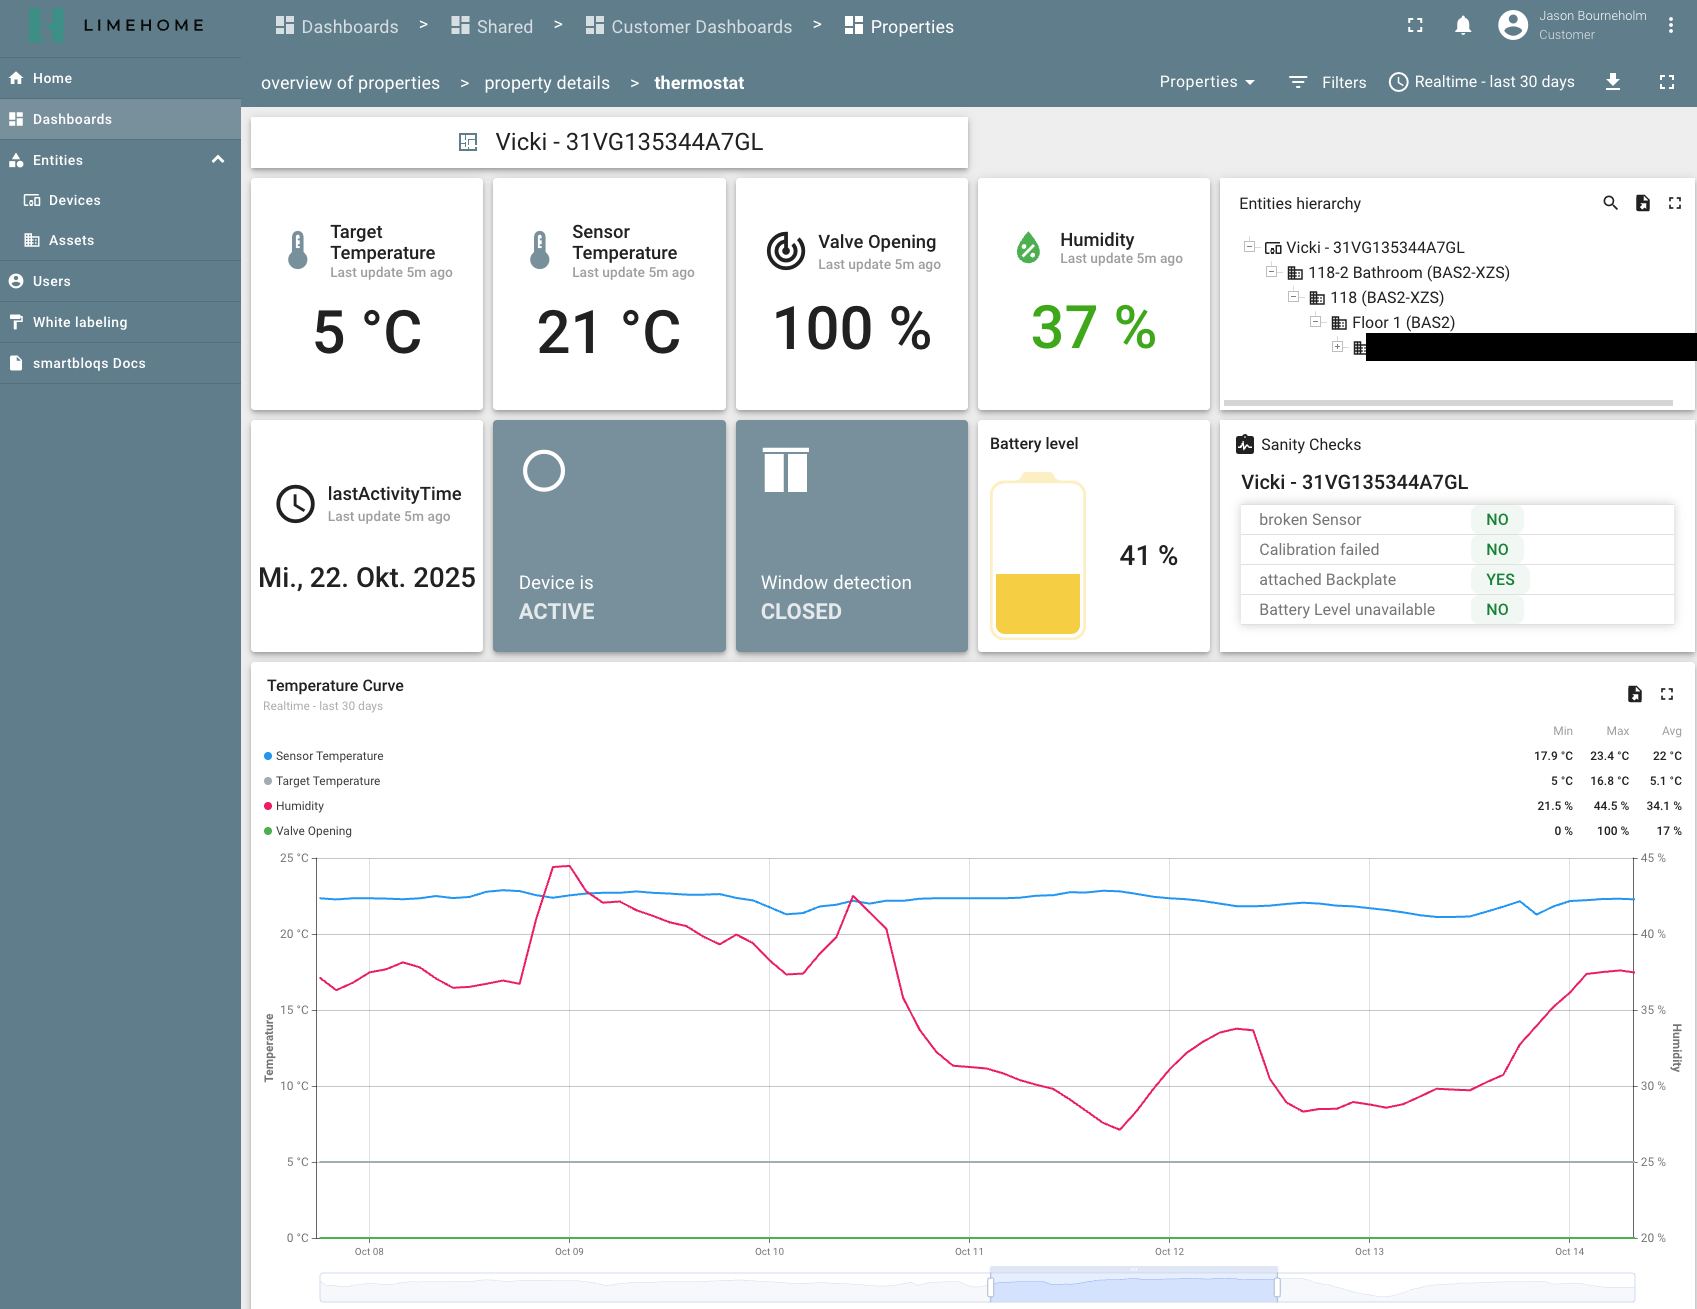Go to White labeling menu item
Screen dimensions: 1697x1309
coord(80,322)
